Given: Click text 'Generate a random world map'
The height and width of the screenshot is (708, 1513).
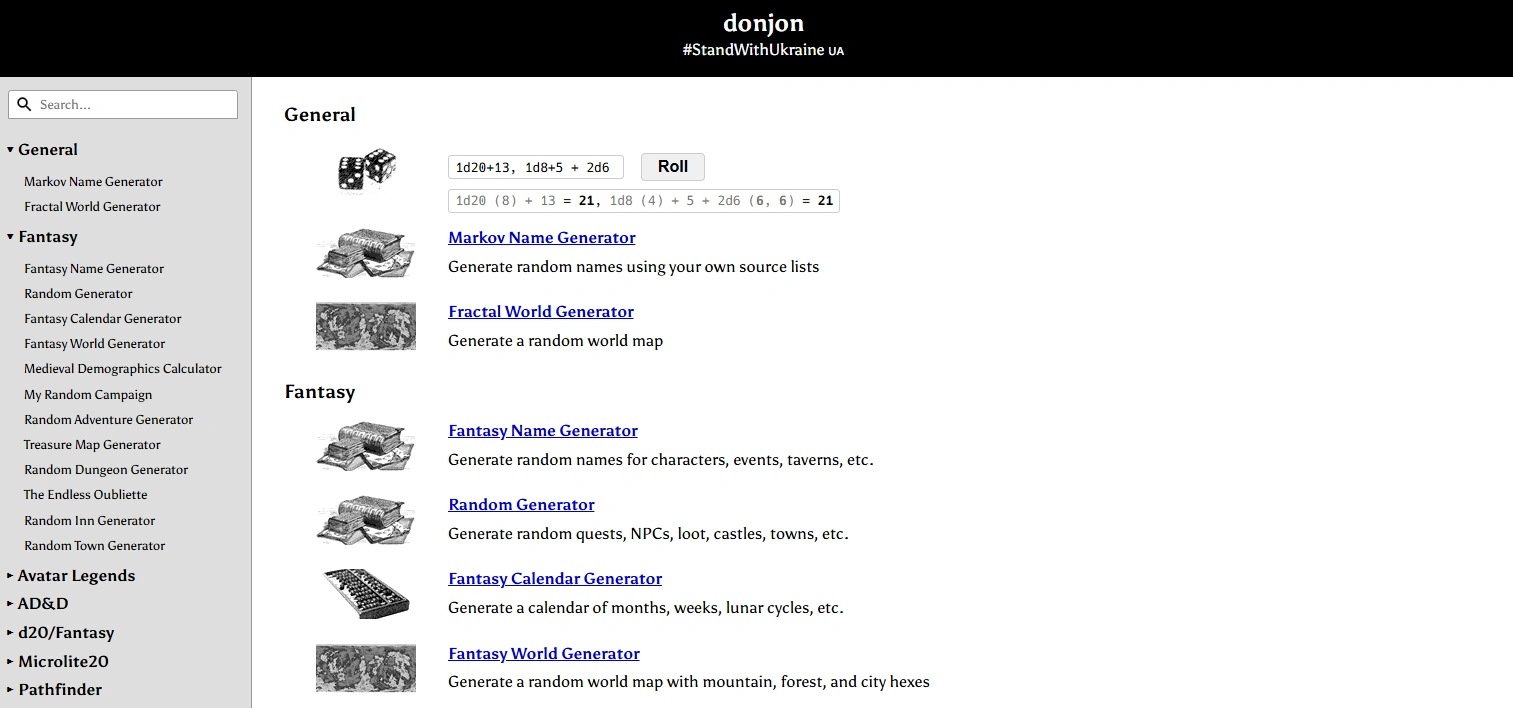Looking at the screenshot, I should (555, 341).
